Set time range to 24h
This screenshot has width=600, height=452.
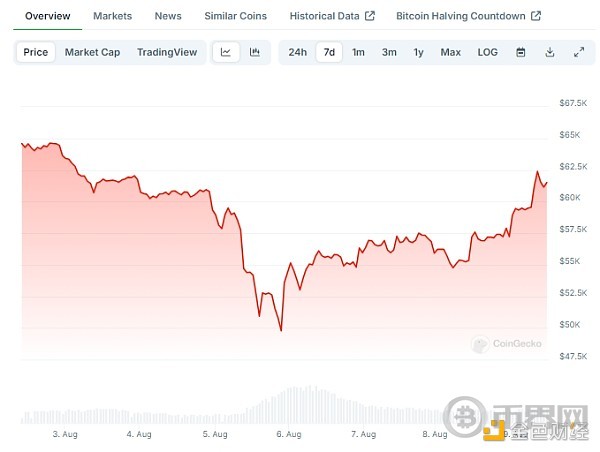[x=297, y=52]
